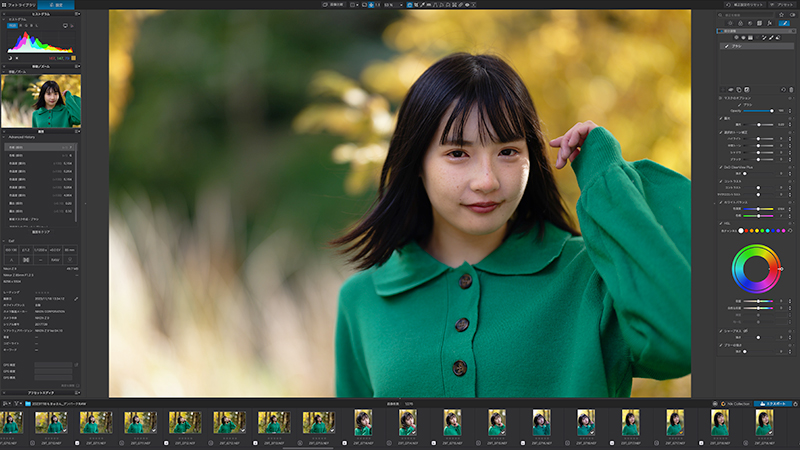This screenshot has height=450, width=800.
Task: Toggle shadow clipping moon icon under histogram
Action: click(x=10, y=58)
